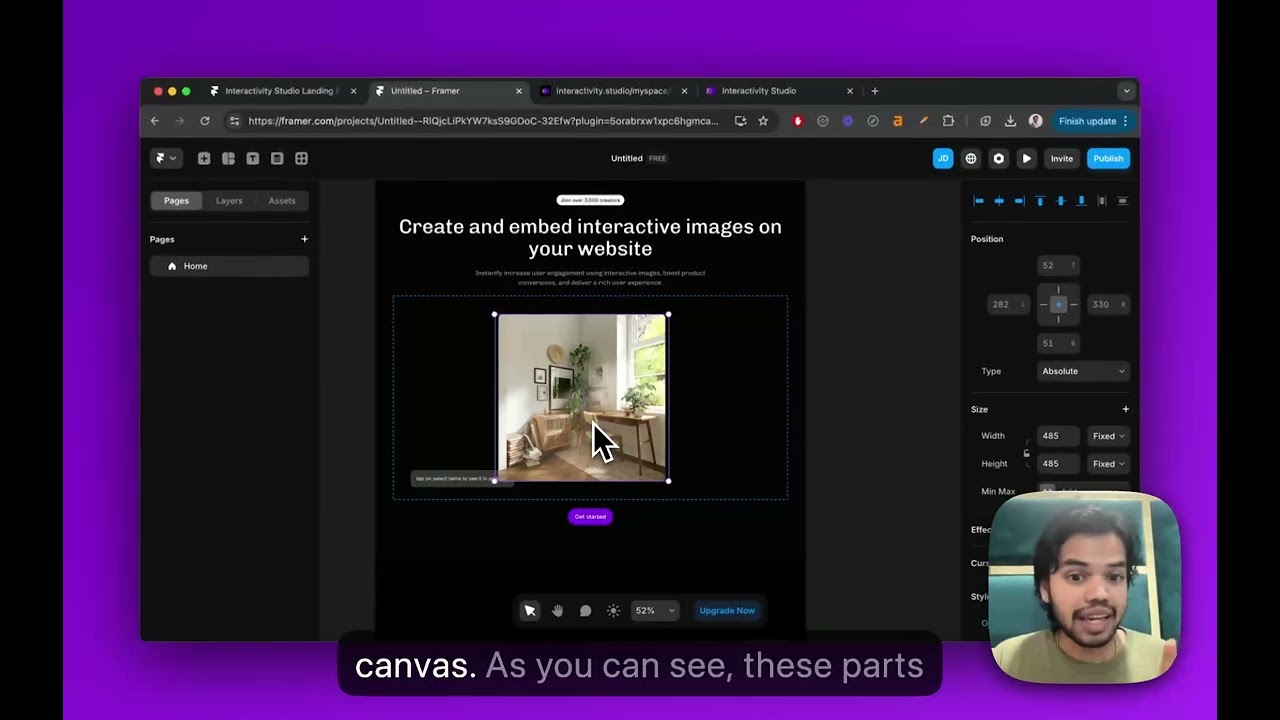1280x720 pixels.
Task: Open the Width Fixed sizing dropdown
Action: 1108,436
